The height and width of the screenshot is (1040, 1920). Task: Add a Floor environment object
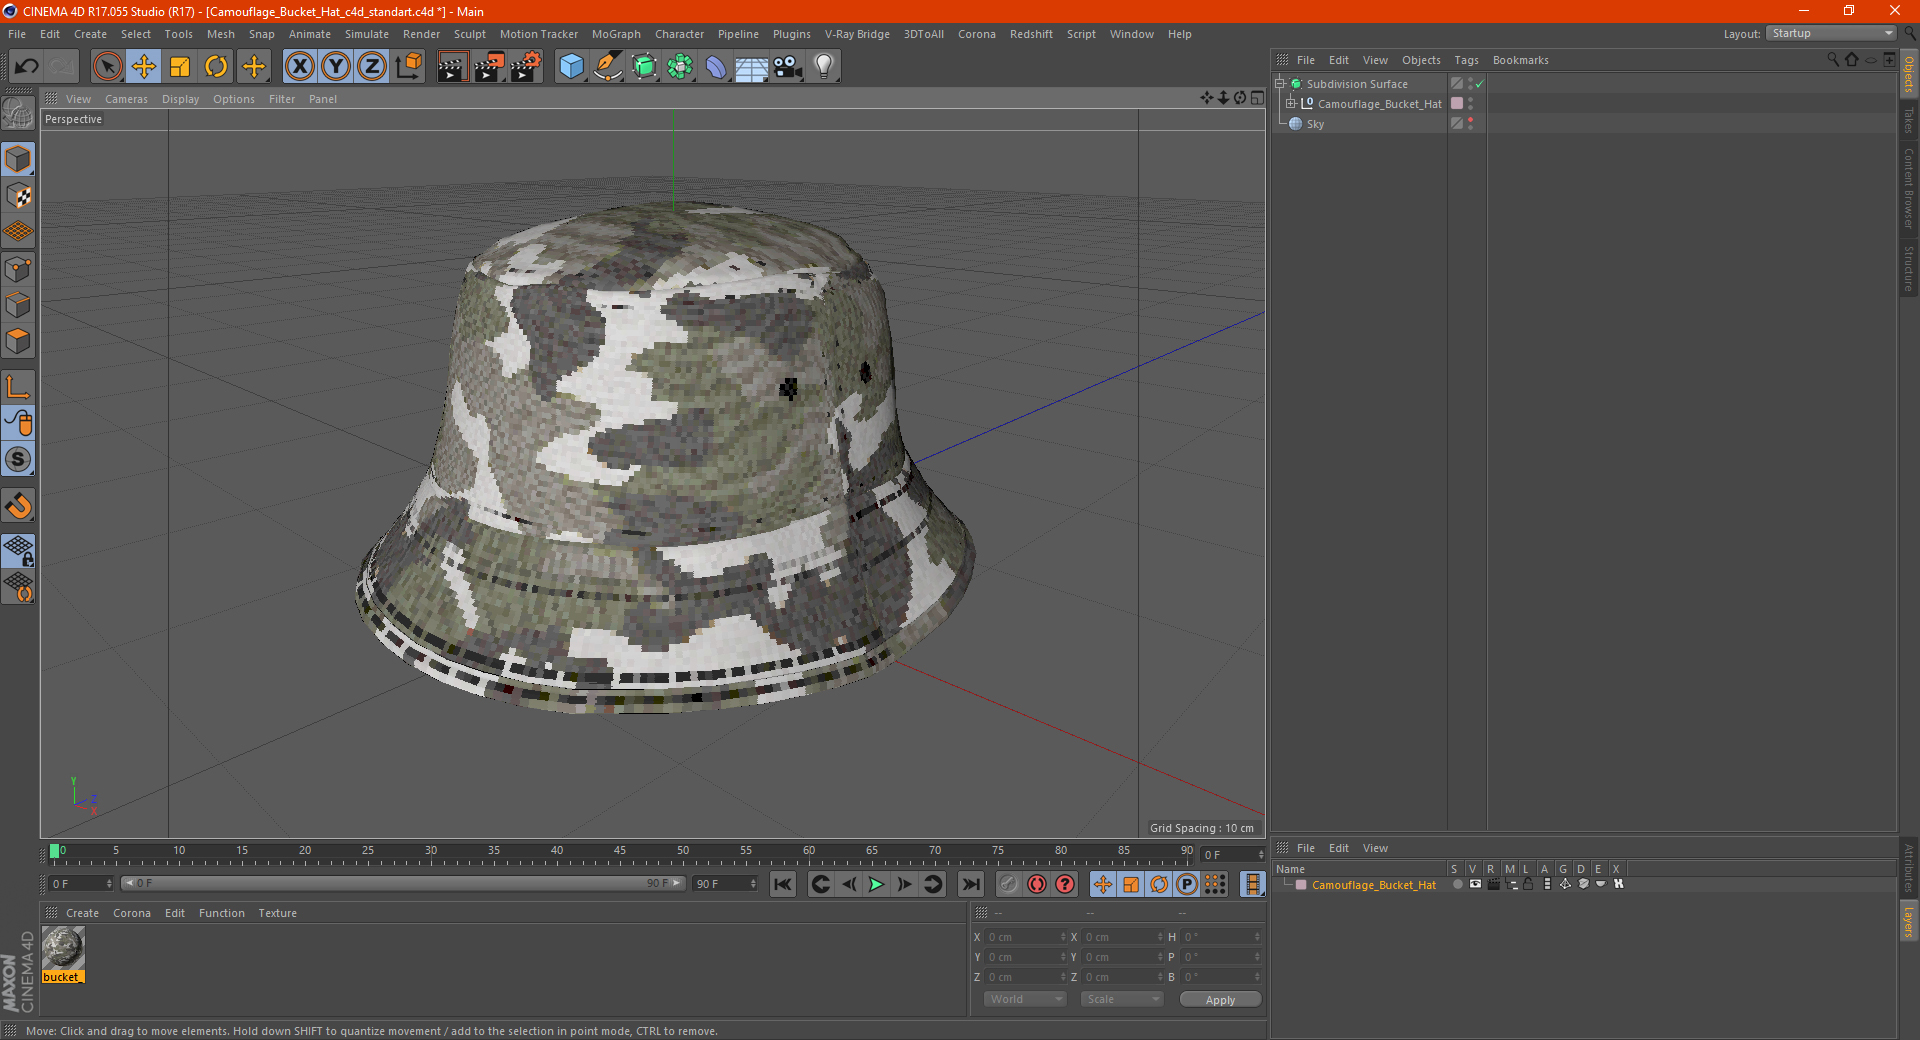pos(751,67)
